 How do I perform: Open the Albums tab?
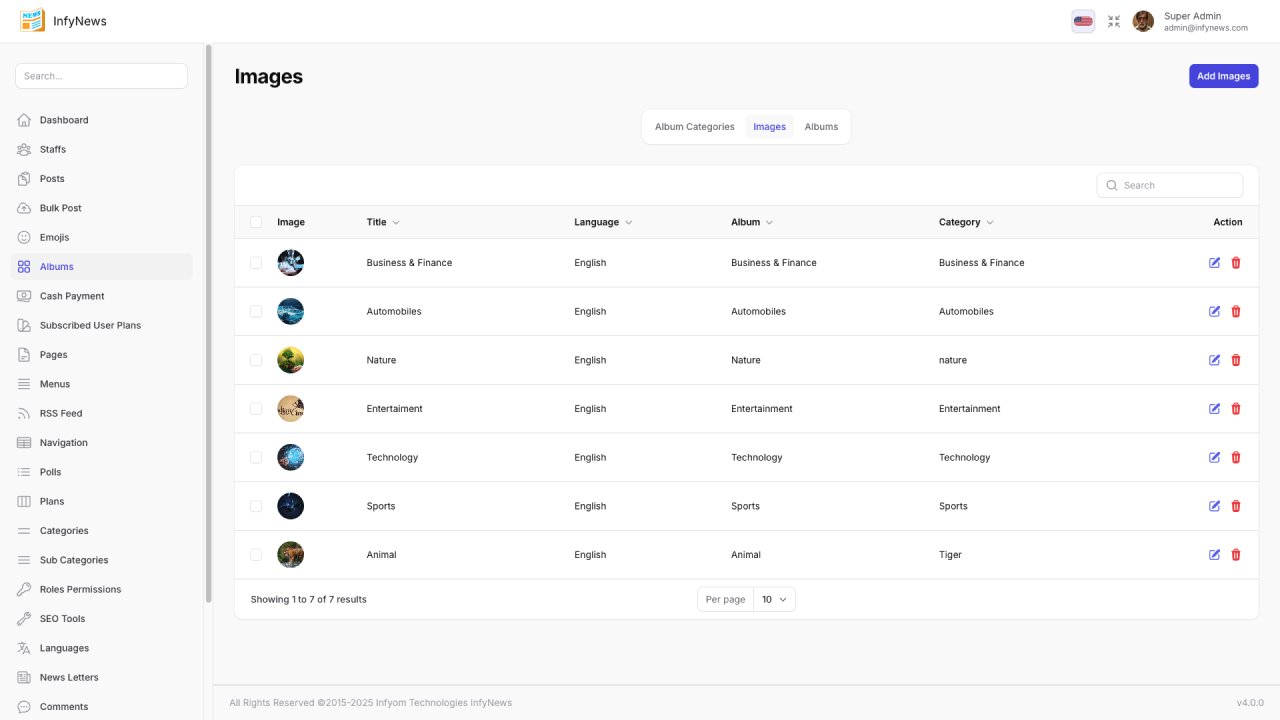pos(821,127)
